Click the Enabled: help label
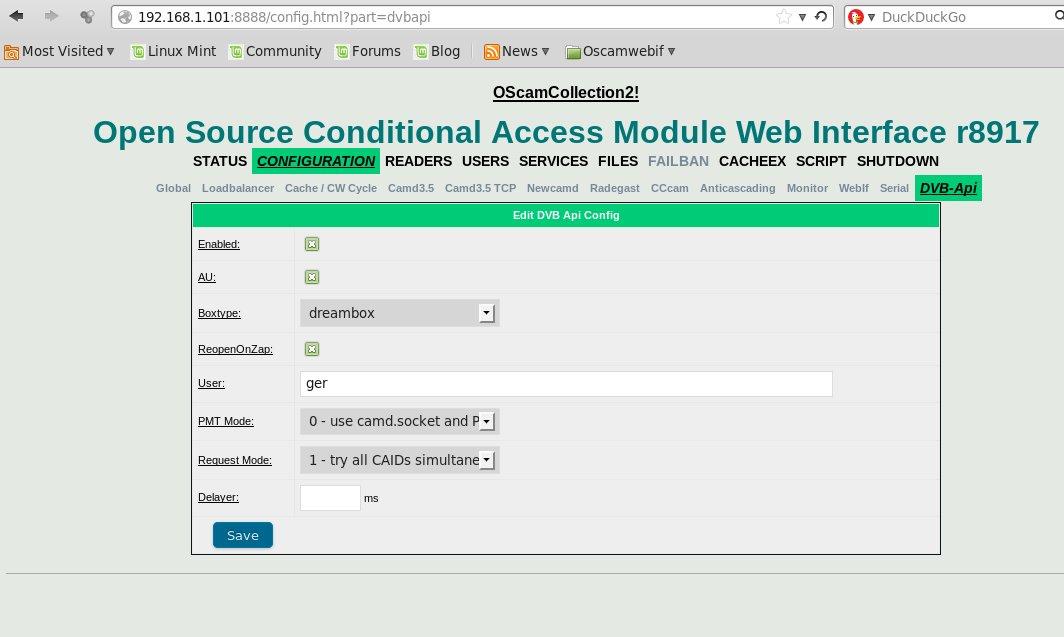1064x637 pixels. (218, 244)
